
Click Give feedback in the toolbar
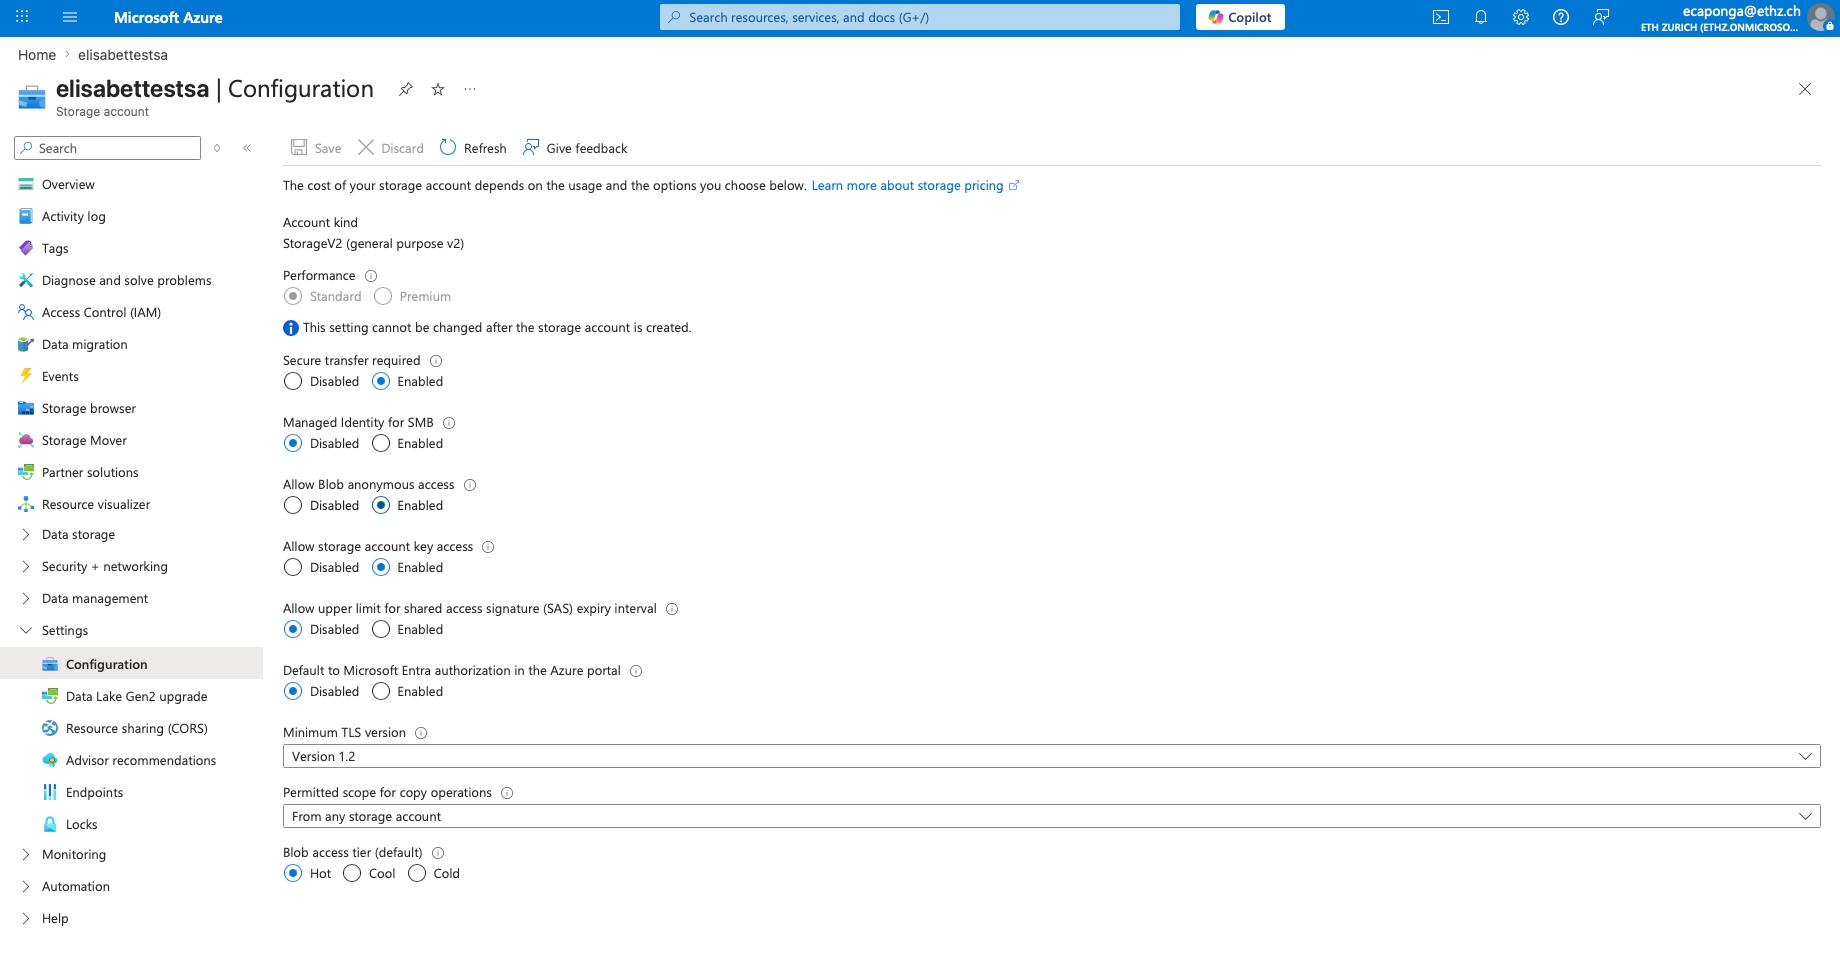coord(575,148)
